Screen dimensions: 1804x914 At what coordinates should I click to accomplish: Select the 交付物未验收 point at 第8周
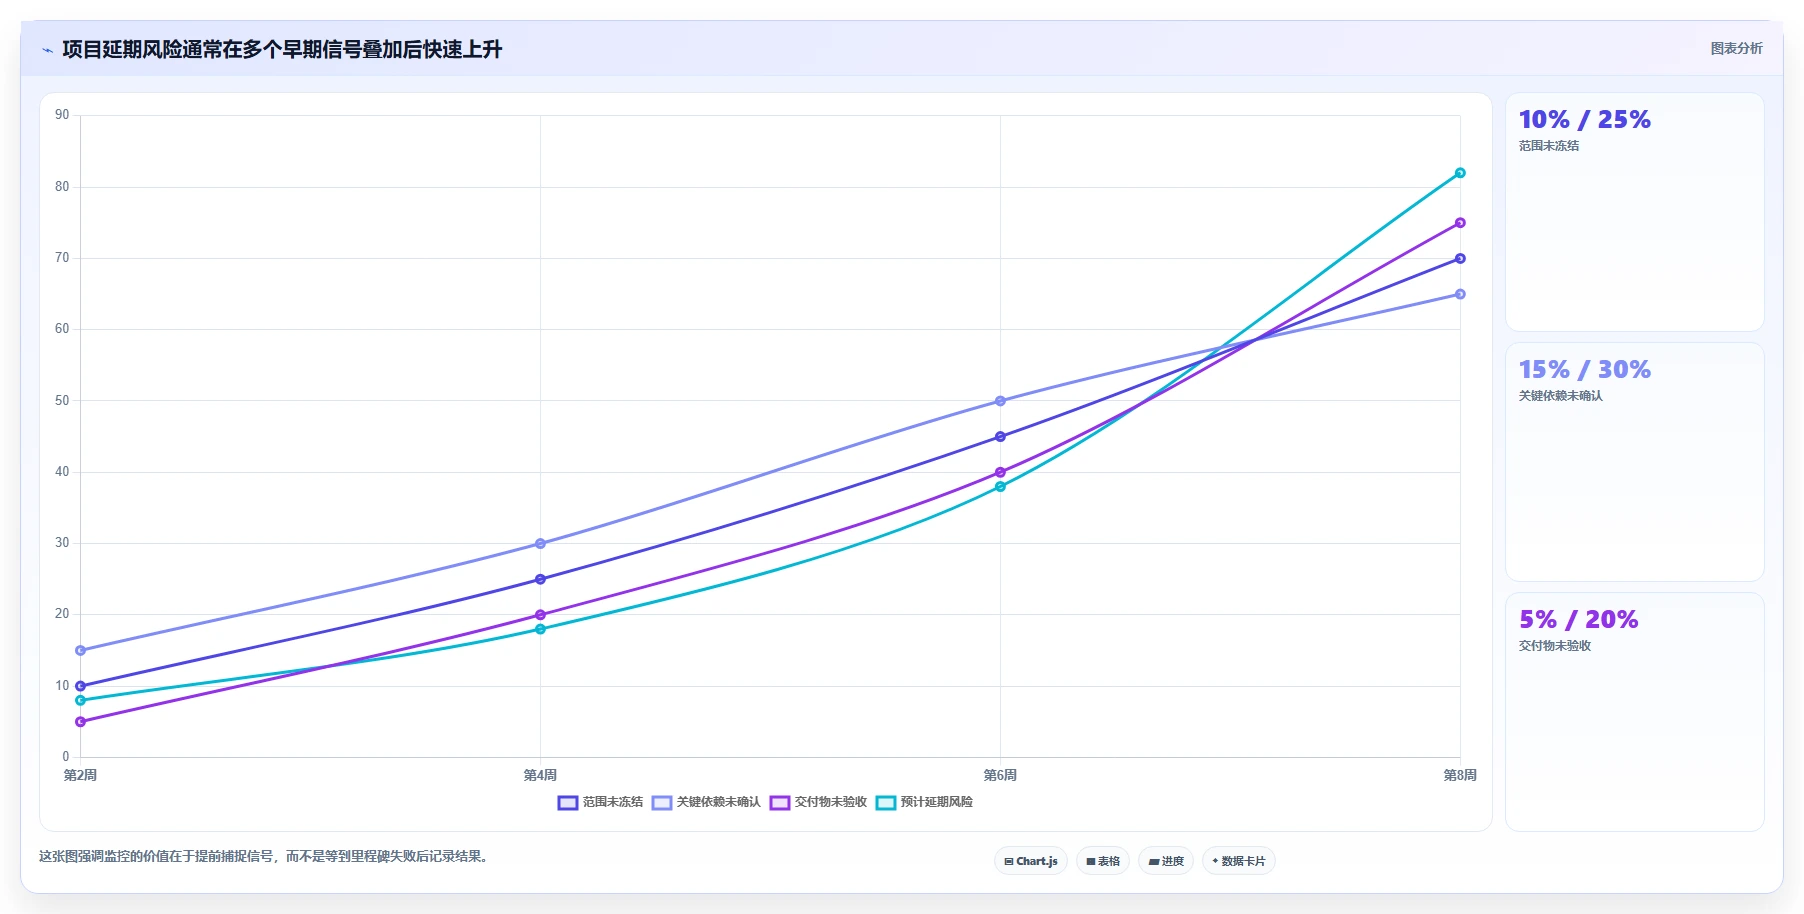1460,223
